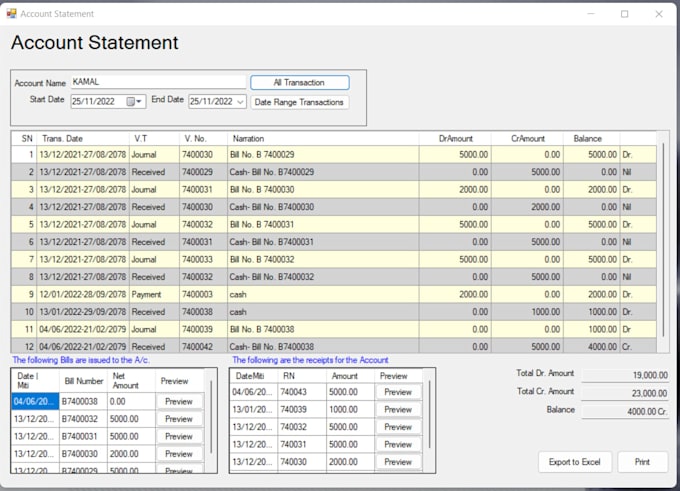Open the Start Date calendar dropdown
680x491 pixels.
tap(134, 101)
